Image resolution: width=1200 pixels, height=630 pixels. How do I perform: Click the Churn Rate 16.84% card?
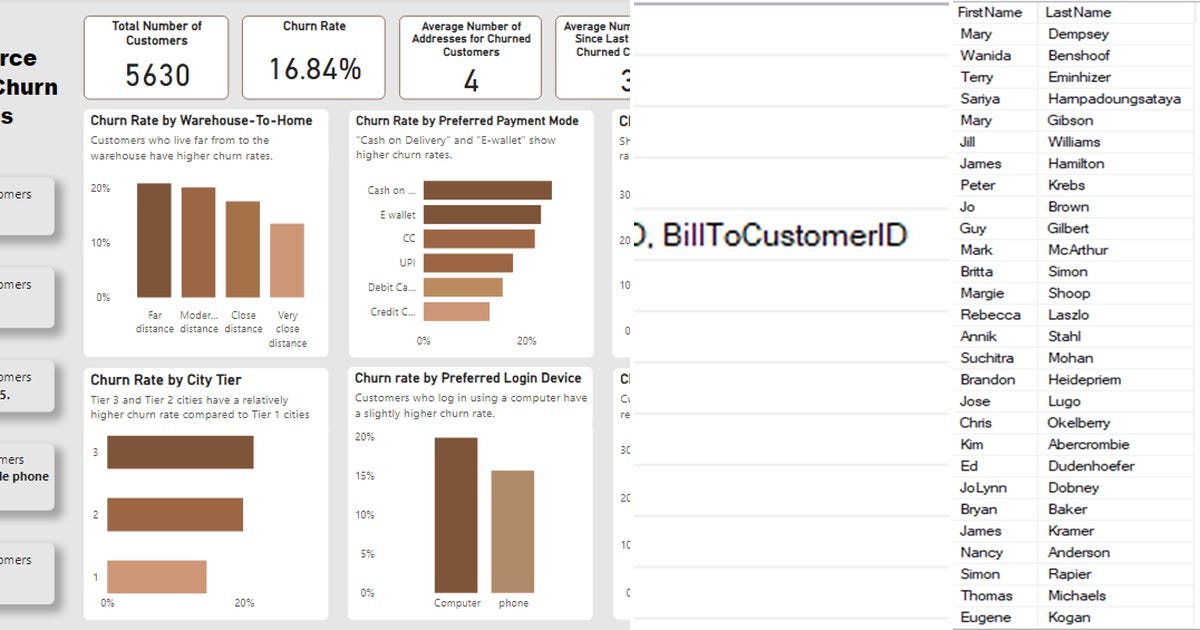click(x=313, y=55)
